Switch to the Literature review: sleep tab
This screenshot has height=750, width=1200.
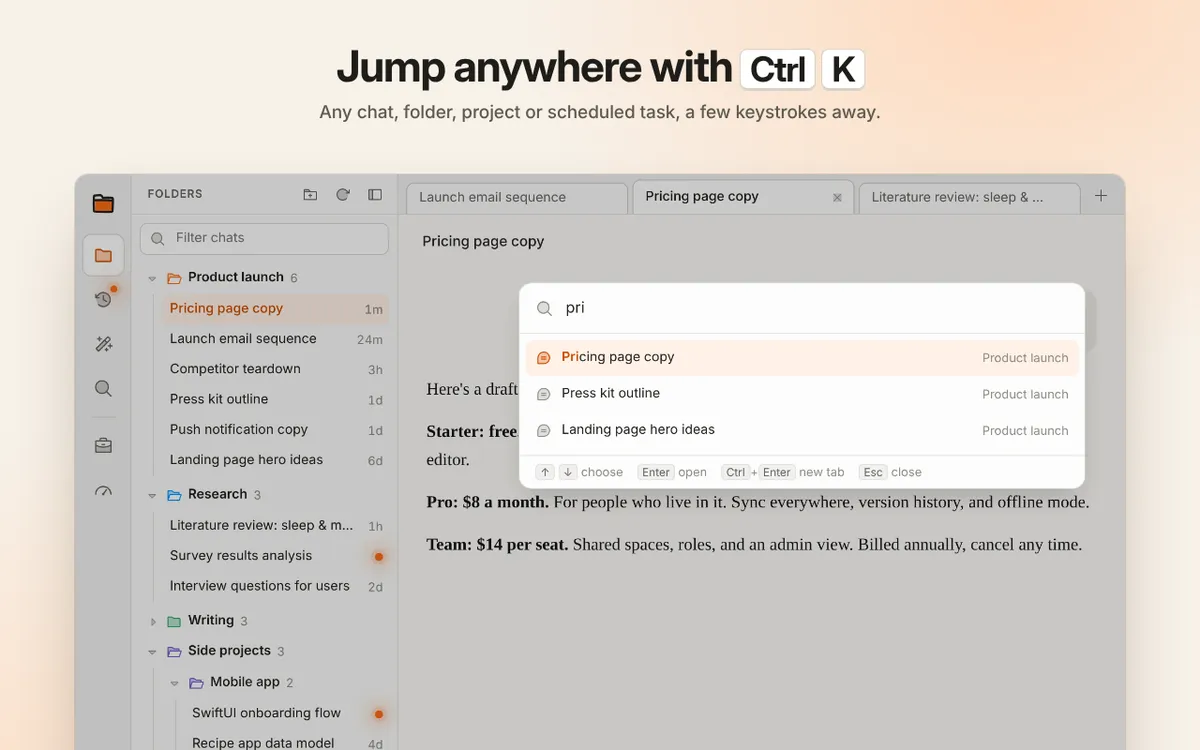pyautogui.click(x=969, y=198)
